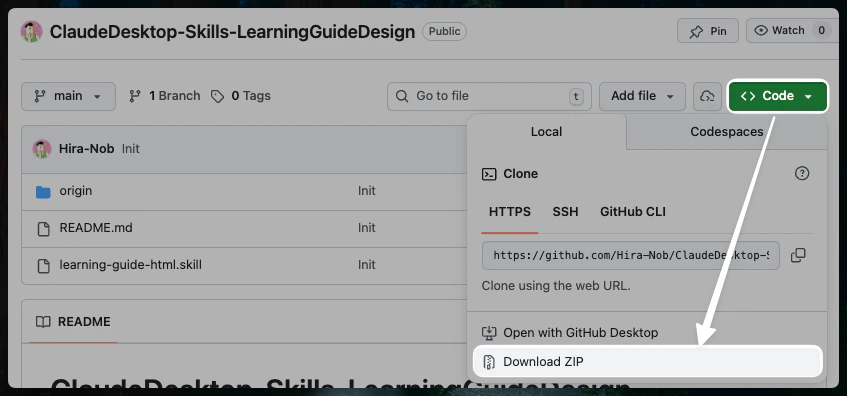Click the watcher count 0 badge
This screenshot has height=396, width=847.
point(821,30)
